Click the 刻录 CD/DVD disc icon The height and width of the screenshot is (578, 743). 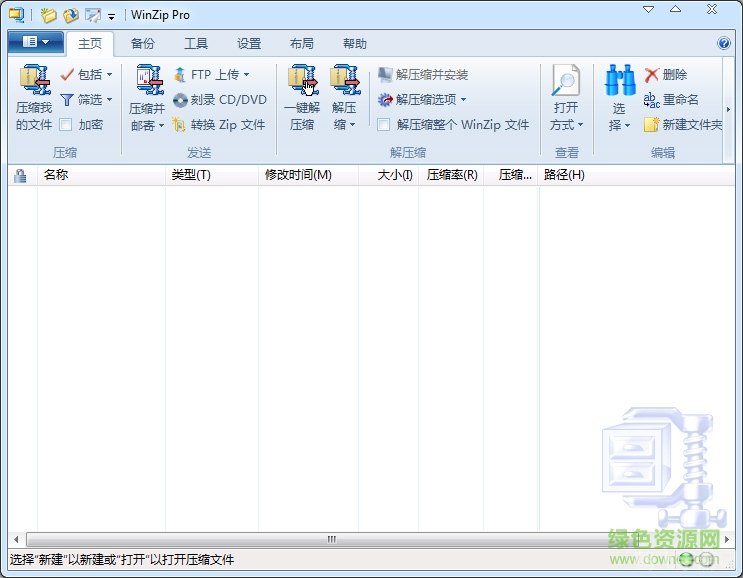tap(180, 100)
